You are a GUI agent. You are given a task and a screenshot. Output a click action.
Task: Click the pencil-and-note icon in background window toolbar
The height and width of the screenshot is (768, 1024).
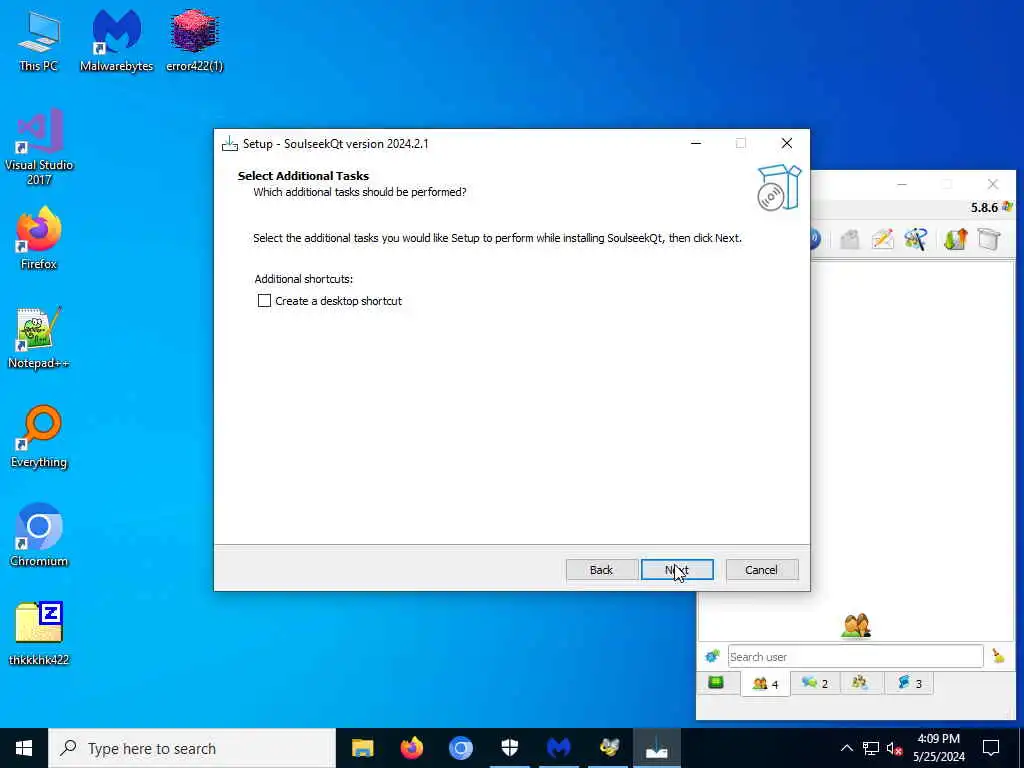tap(882, 239)
